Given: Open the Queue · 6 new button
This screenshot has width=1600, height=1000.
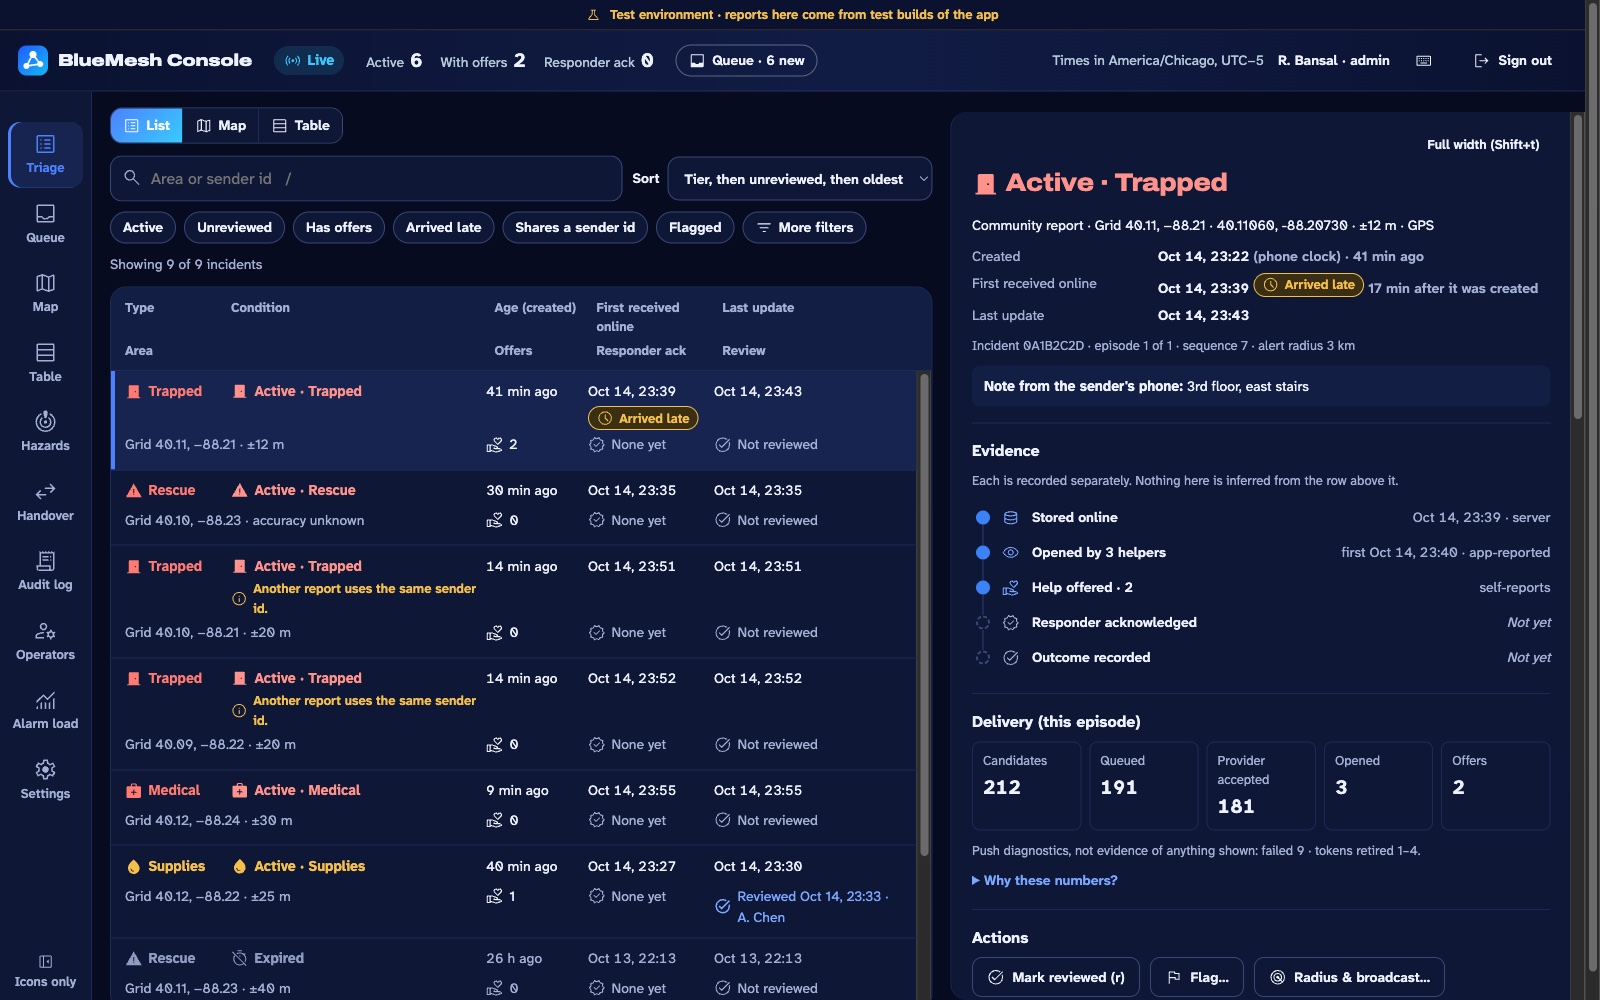Looking at the screenshot, I should 746,61.
